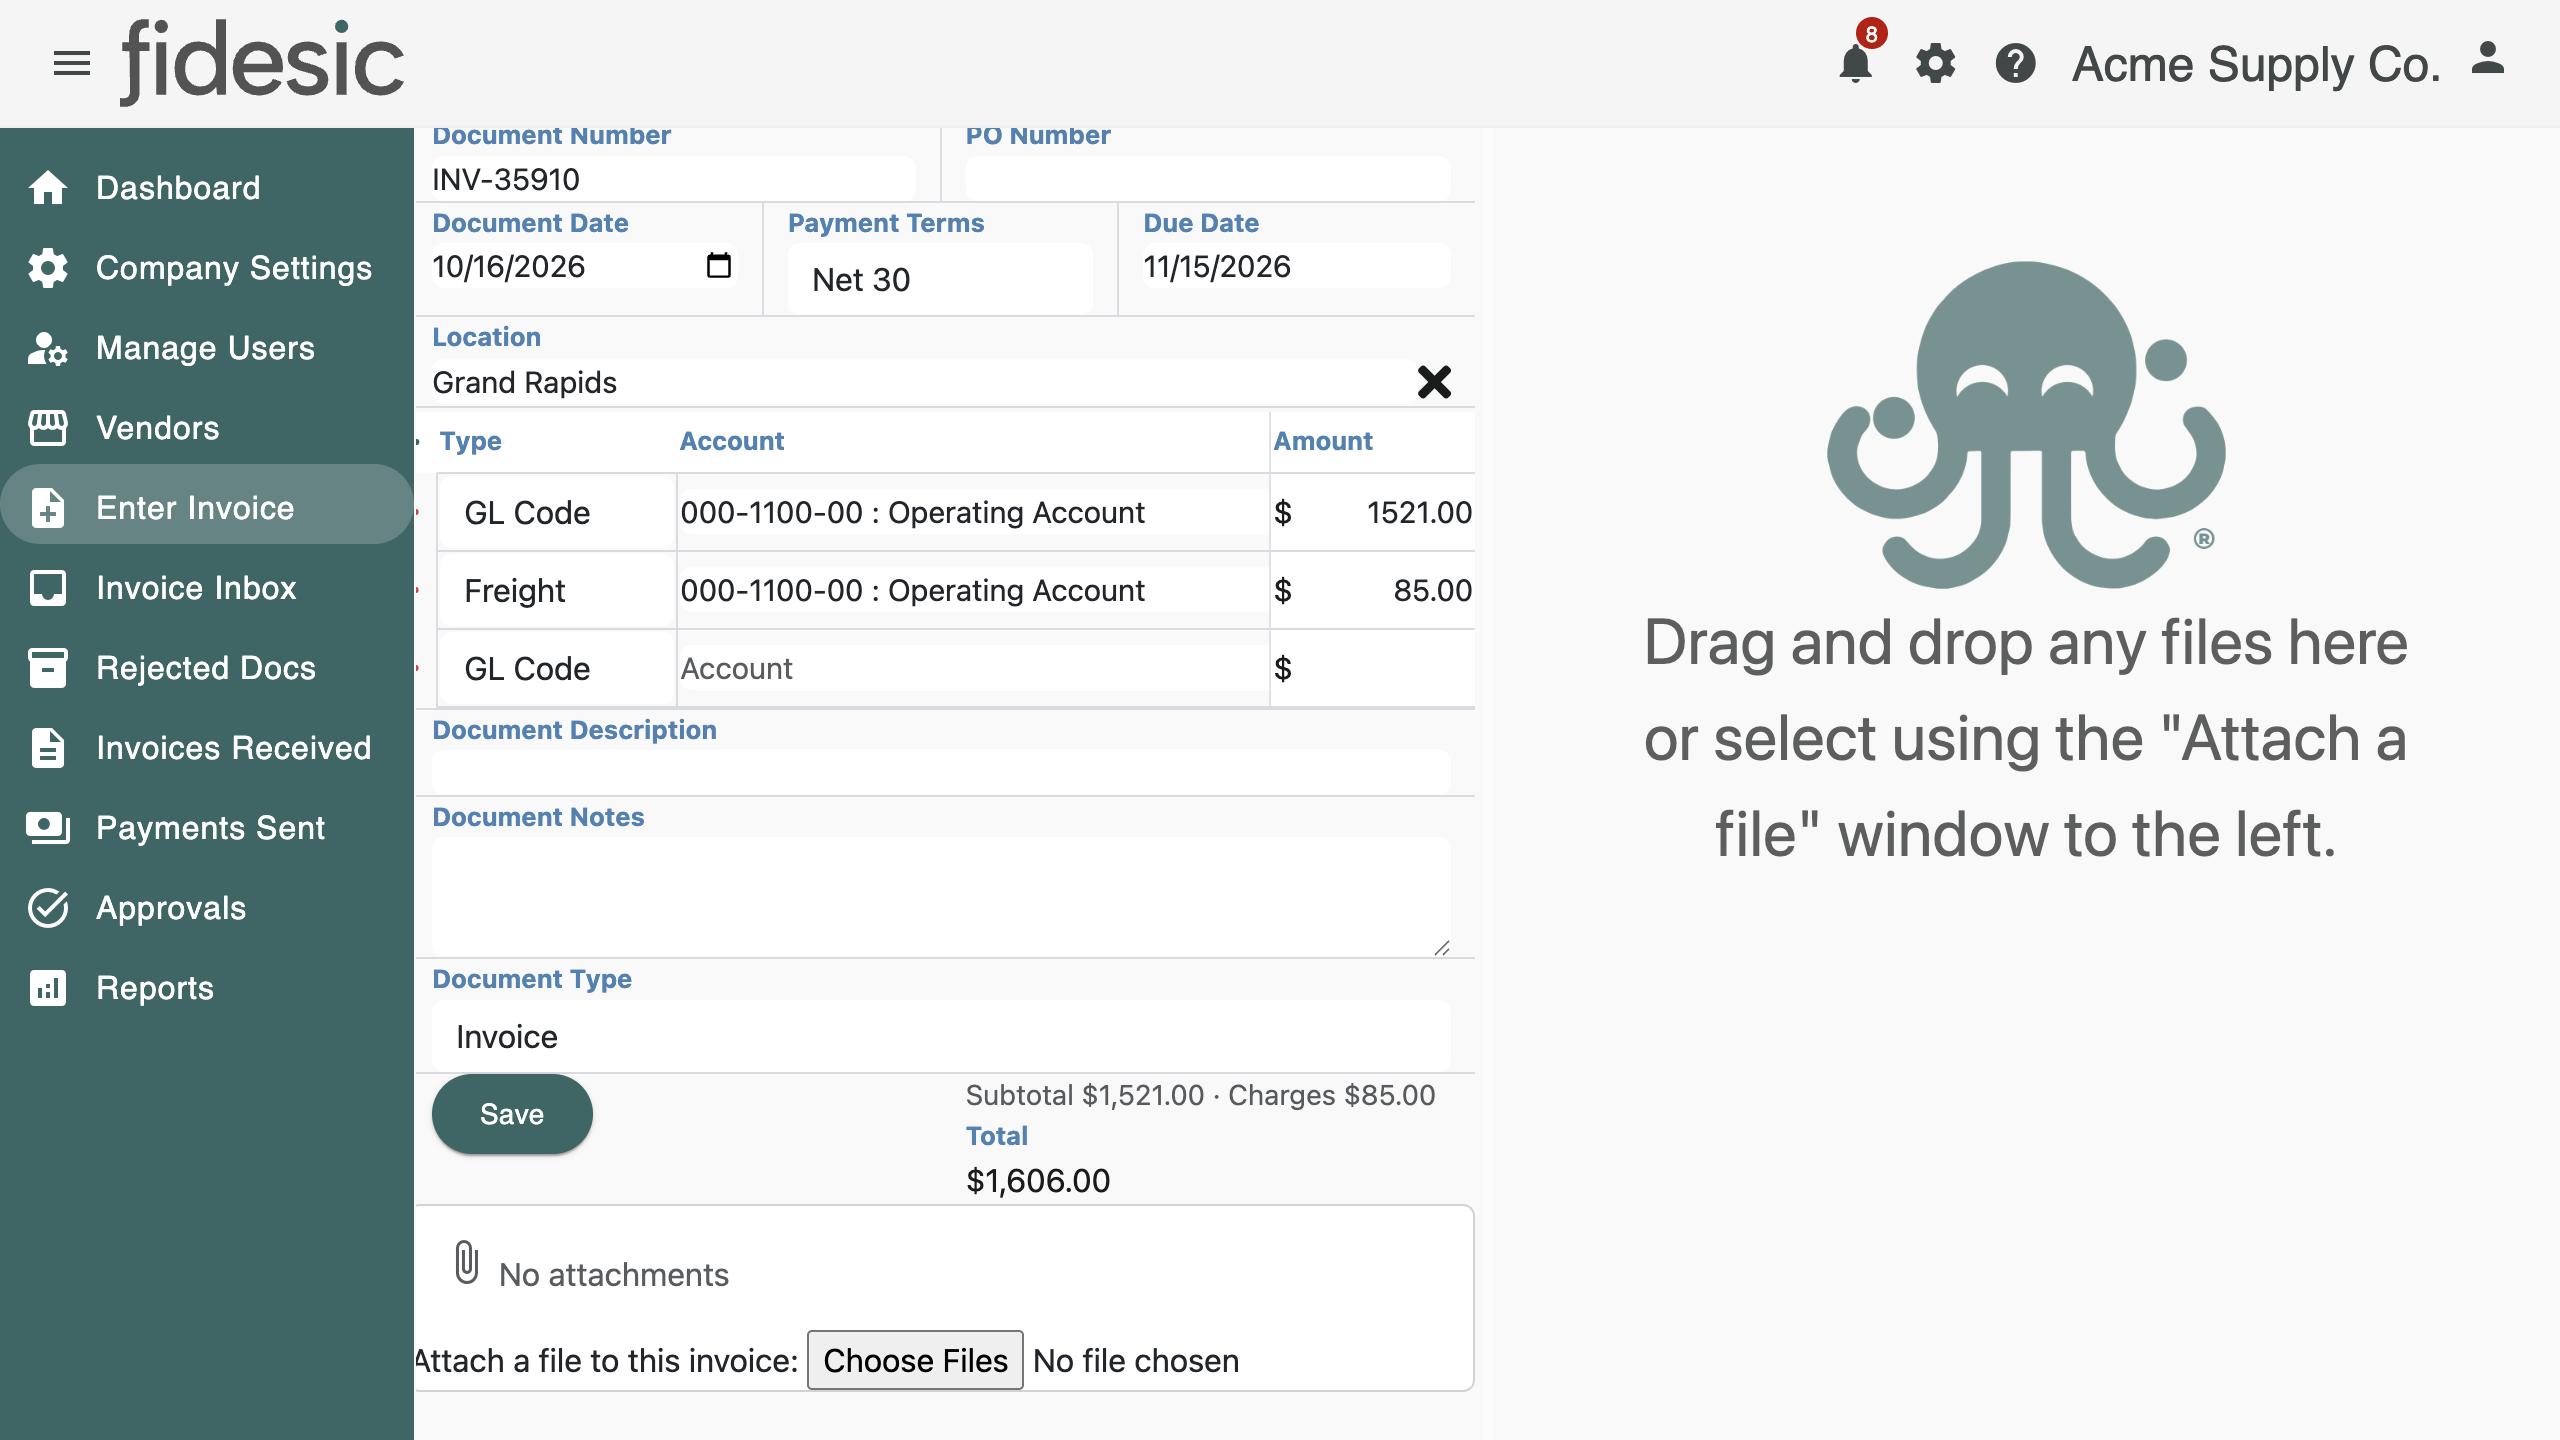Clear the Grand Rapids location
Image resolution: width=2560 pixels, height=1440 pixels.
(1434, 382)
